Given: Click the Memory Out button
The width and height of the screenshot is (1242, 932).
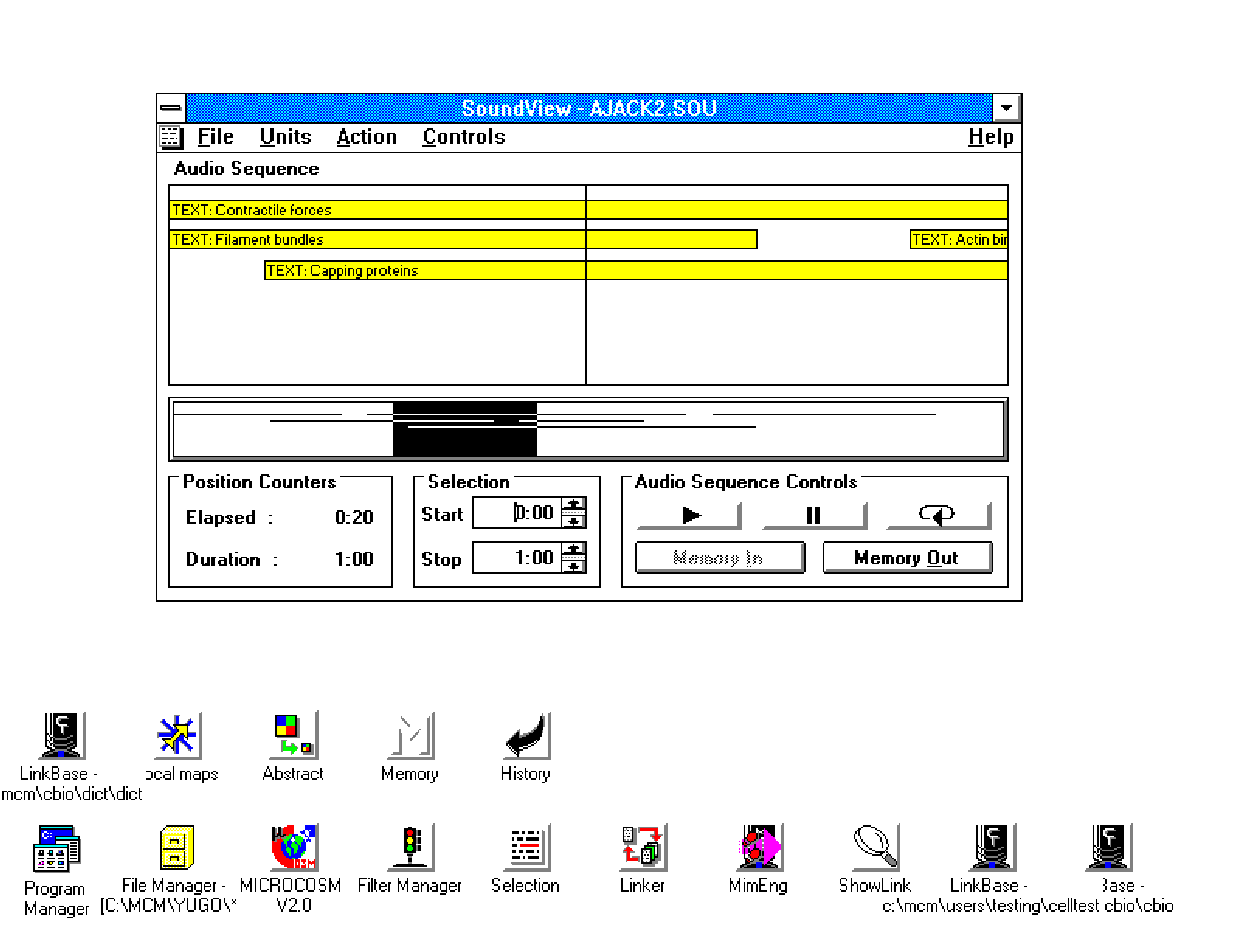Looking at the screenshot, I should 907,558.
